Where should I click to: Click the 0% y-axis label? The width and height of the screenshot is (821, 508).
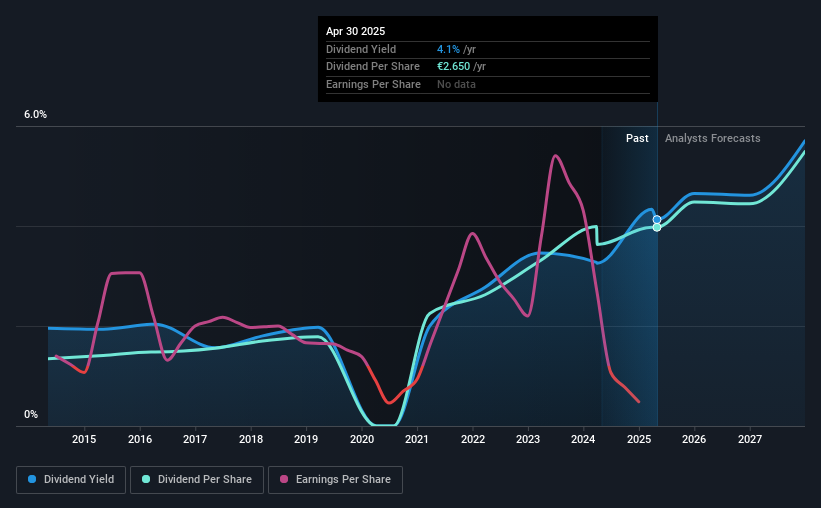[31, 414]
